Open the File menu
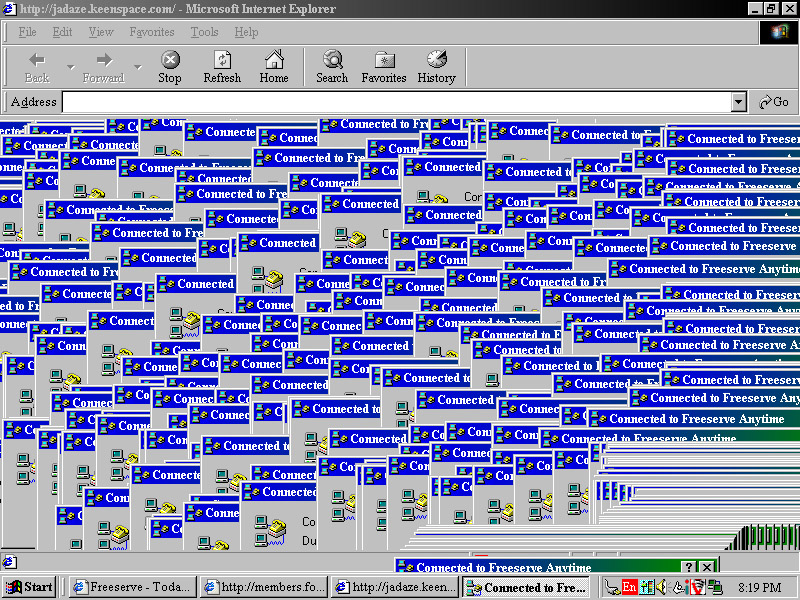The image size is (800, 600). click(x=27, y=32)
